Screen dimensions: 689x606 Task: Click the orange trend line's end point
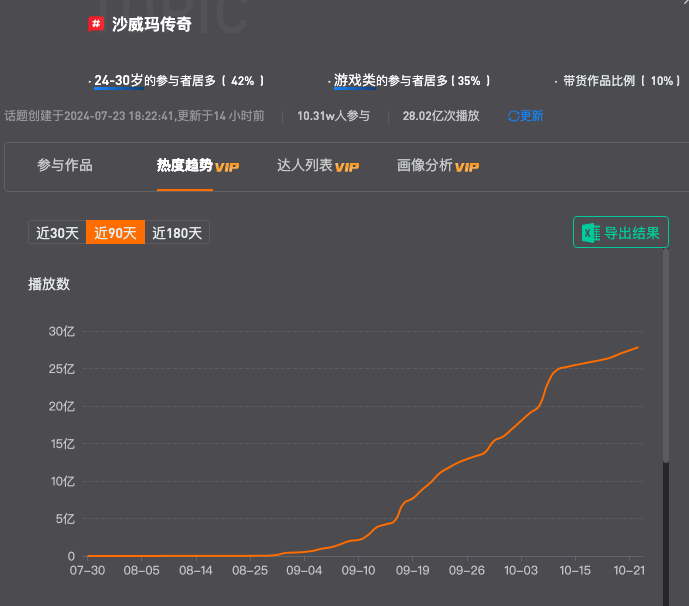click(638, 348)
